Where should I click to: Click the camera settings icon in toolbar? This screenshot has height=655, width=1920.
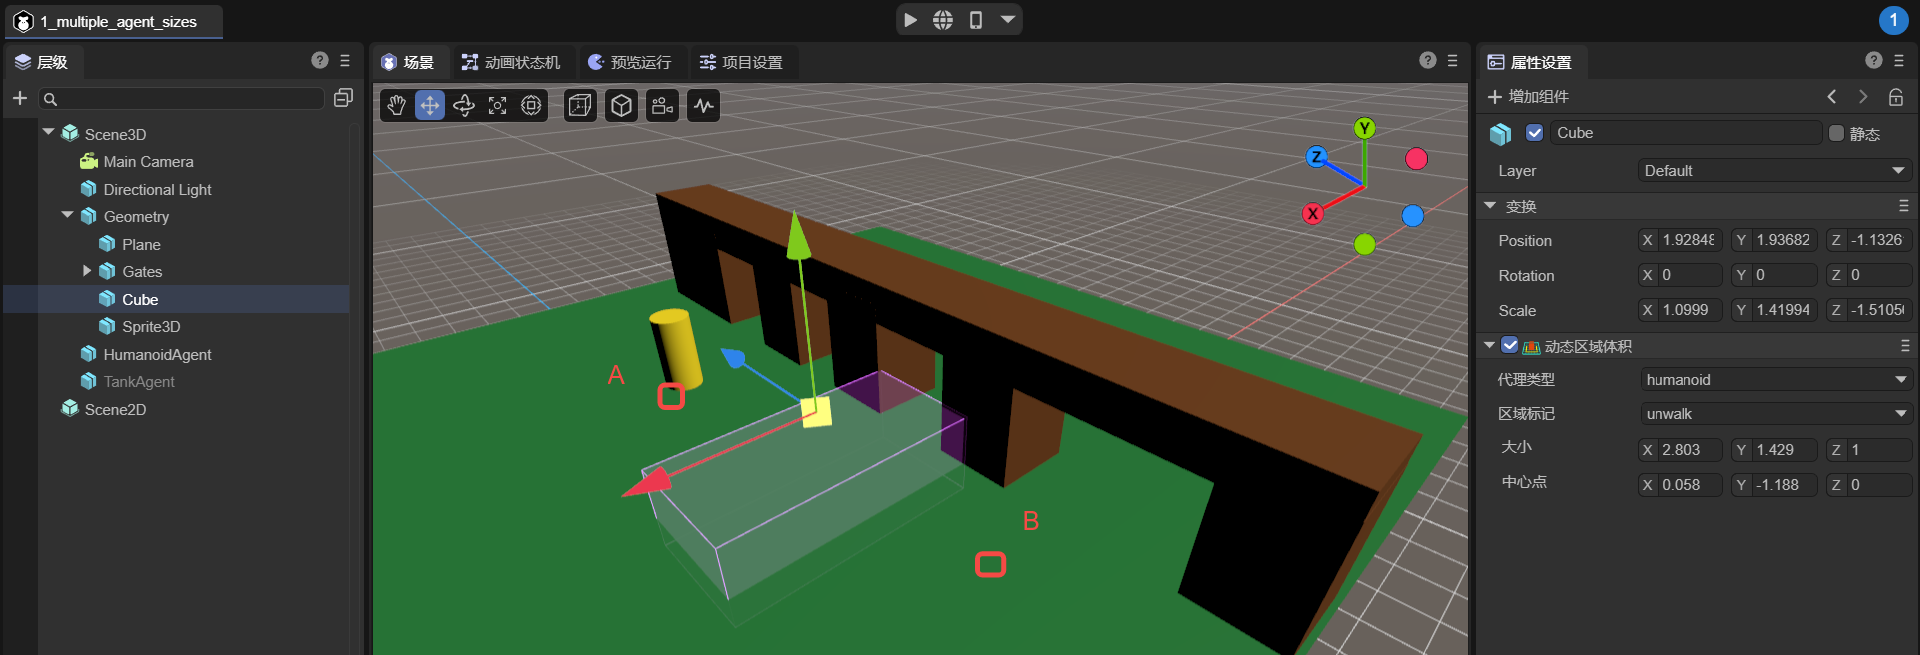[x=662, y=106]
